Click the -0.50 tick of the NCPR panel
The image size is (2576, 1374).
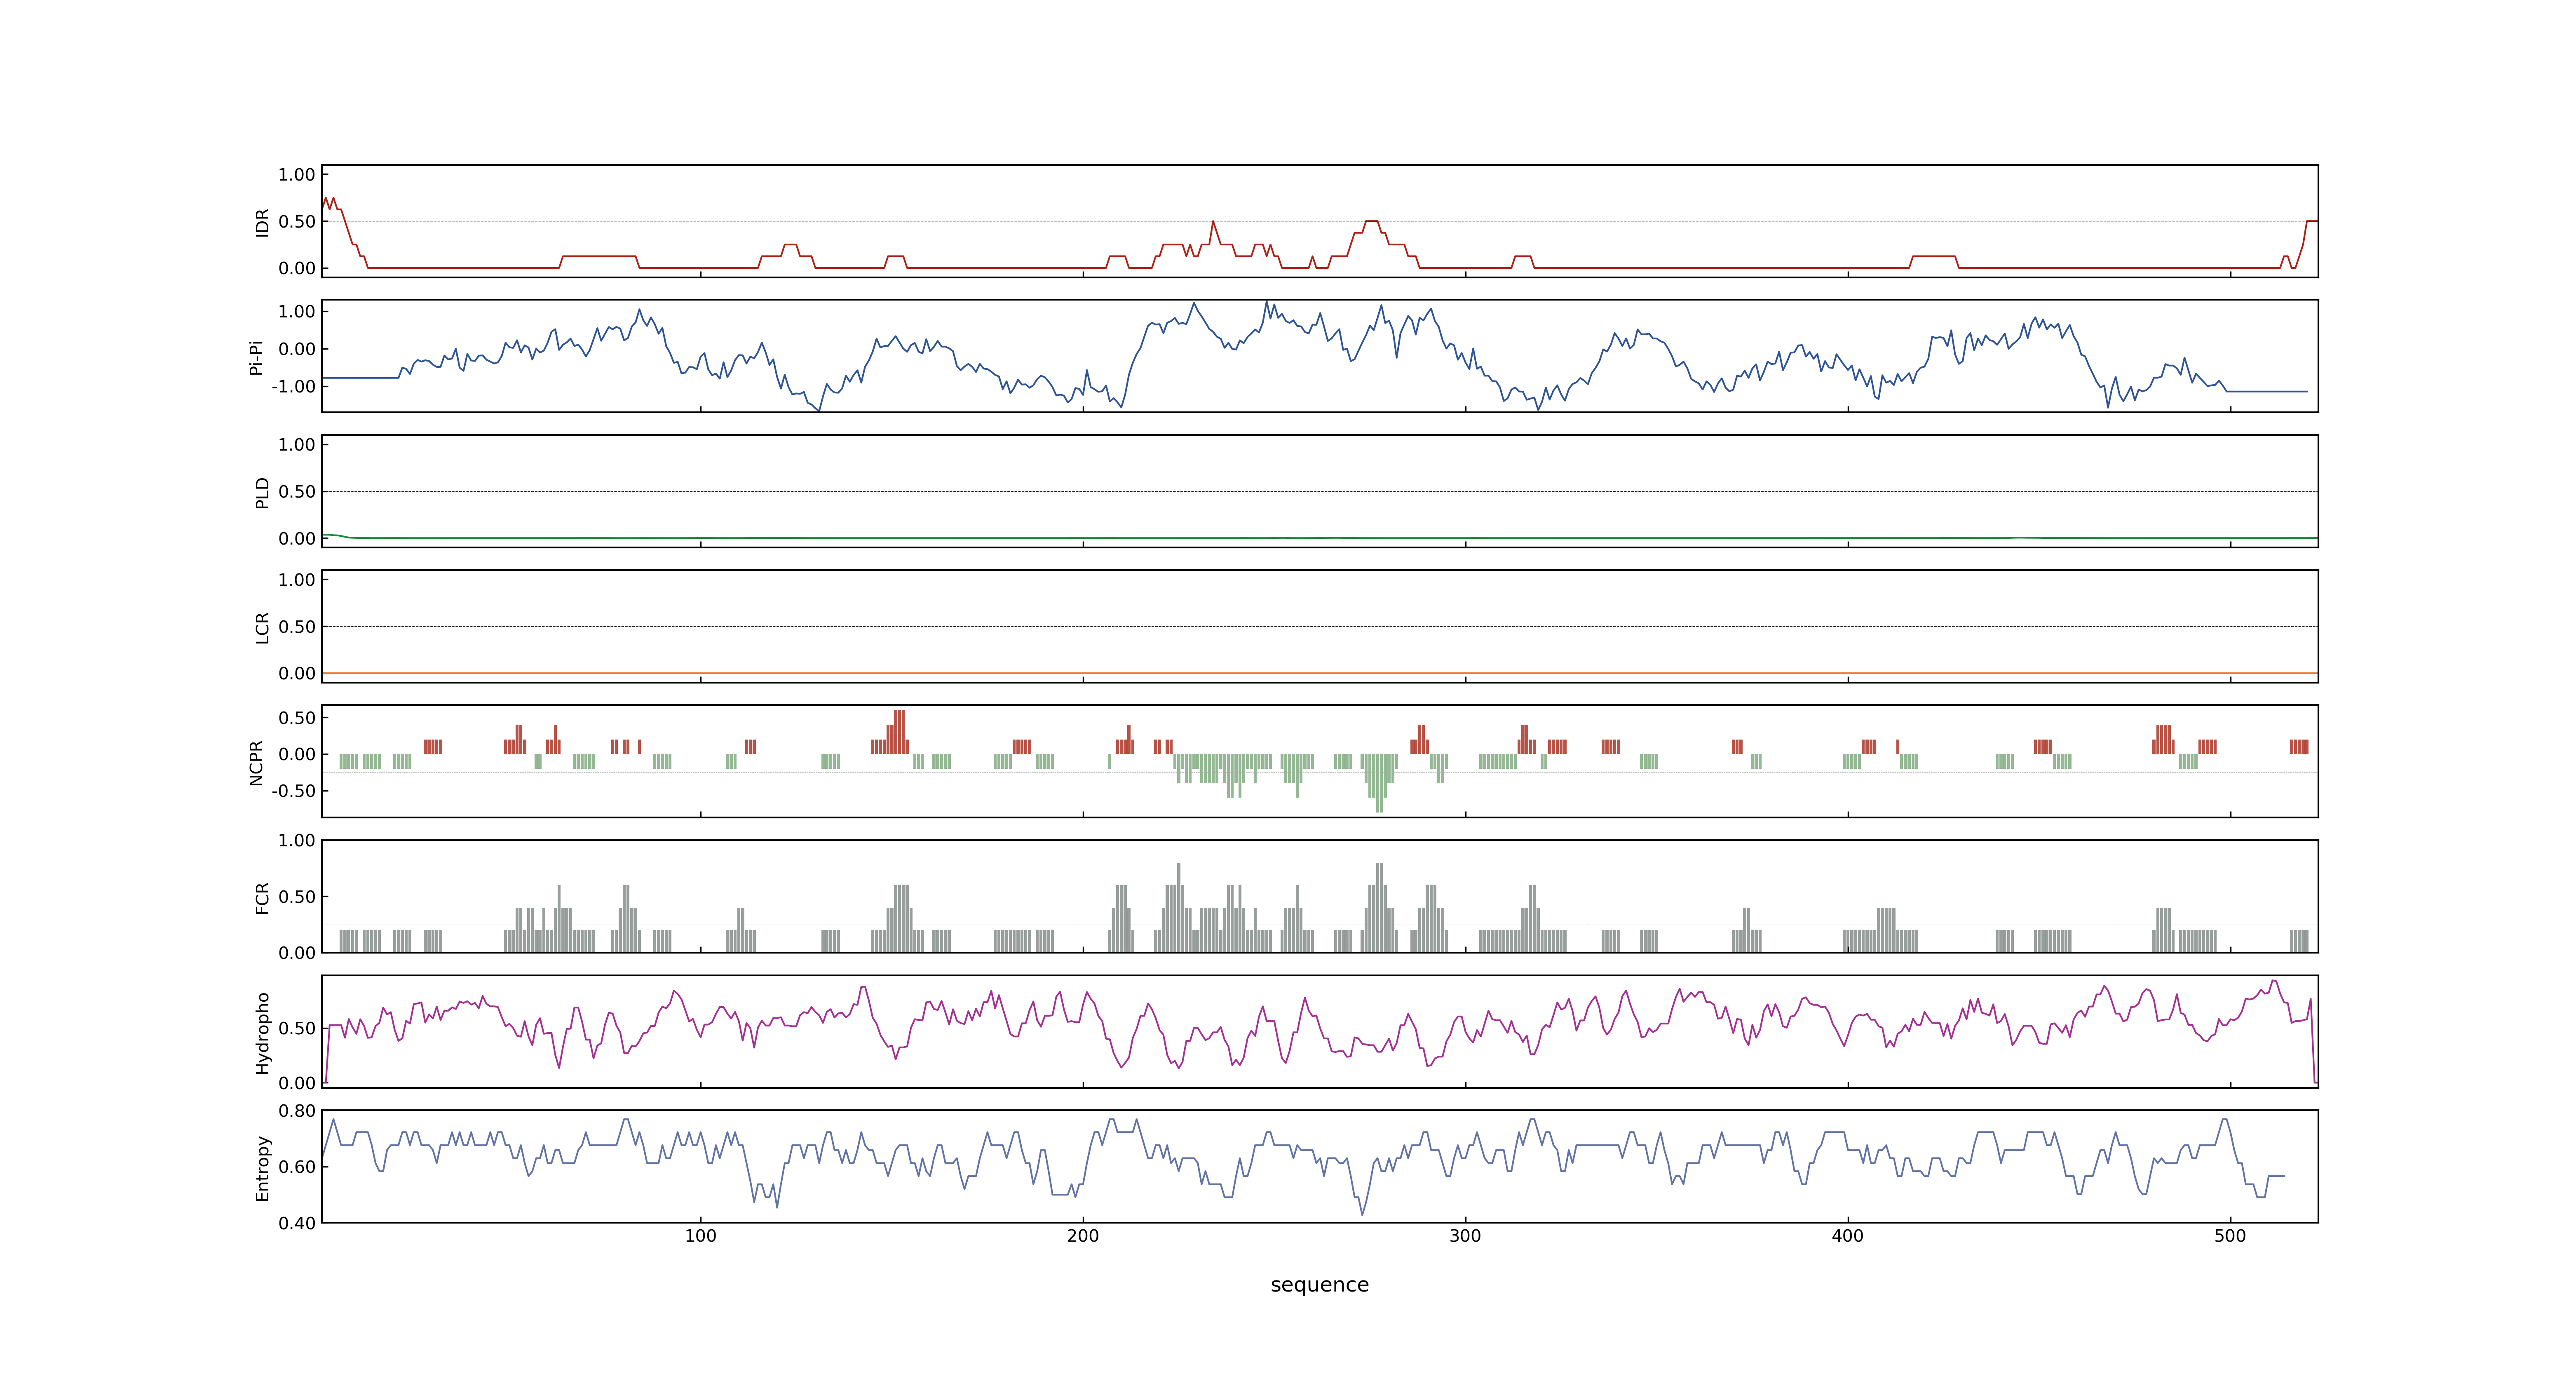tap(293, 791)
